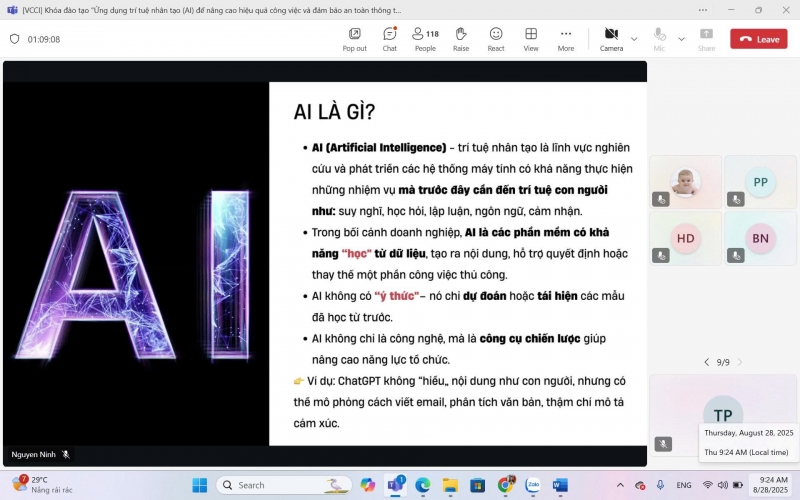Expand the Camera options dropdown arrow
The height and width of the screenshot is (500, 800).
tap(634, 39)
